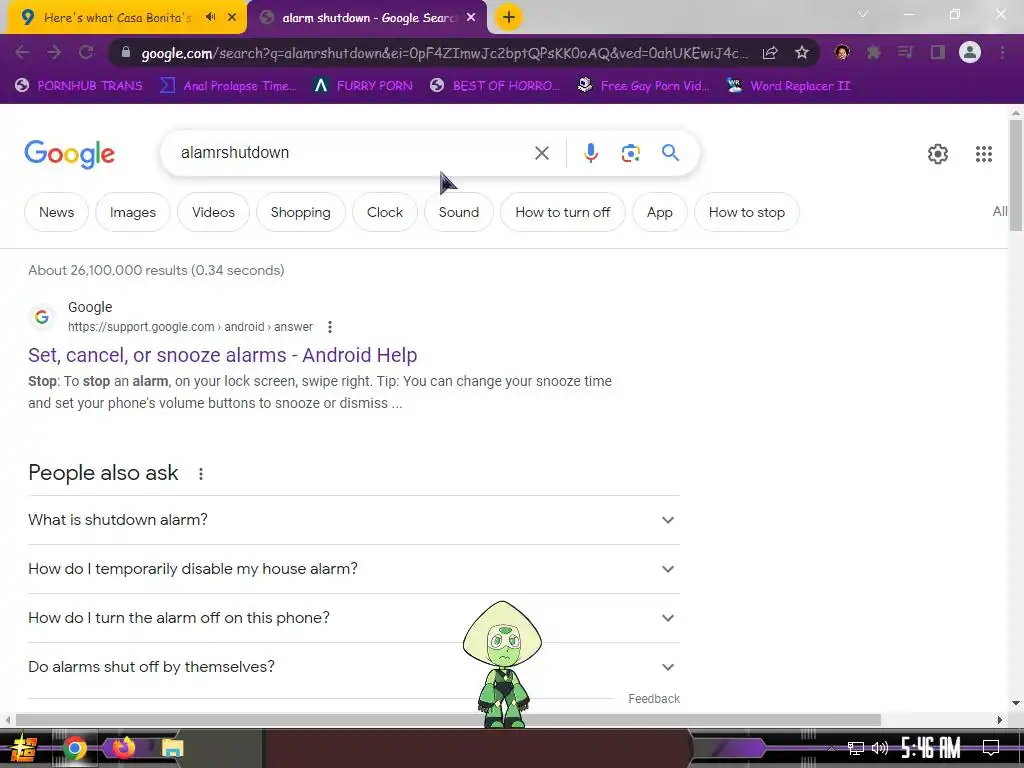Image resolution: width=1024 pixels, height=768 pixels.
Task: Click the Google logo
Action: pos(69,154)
